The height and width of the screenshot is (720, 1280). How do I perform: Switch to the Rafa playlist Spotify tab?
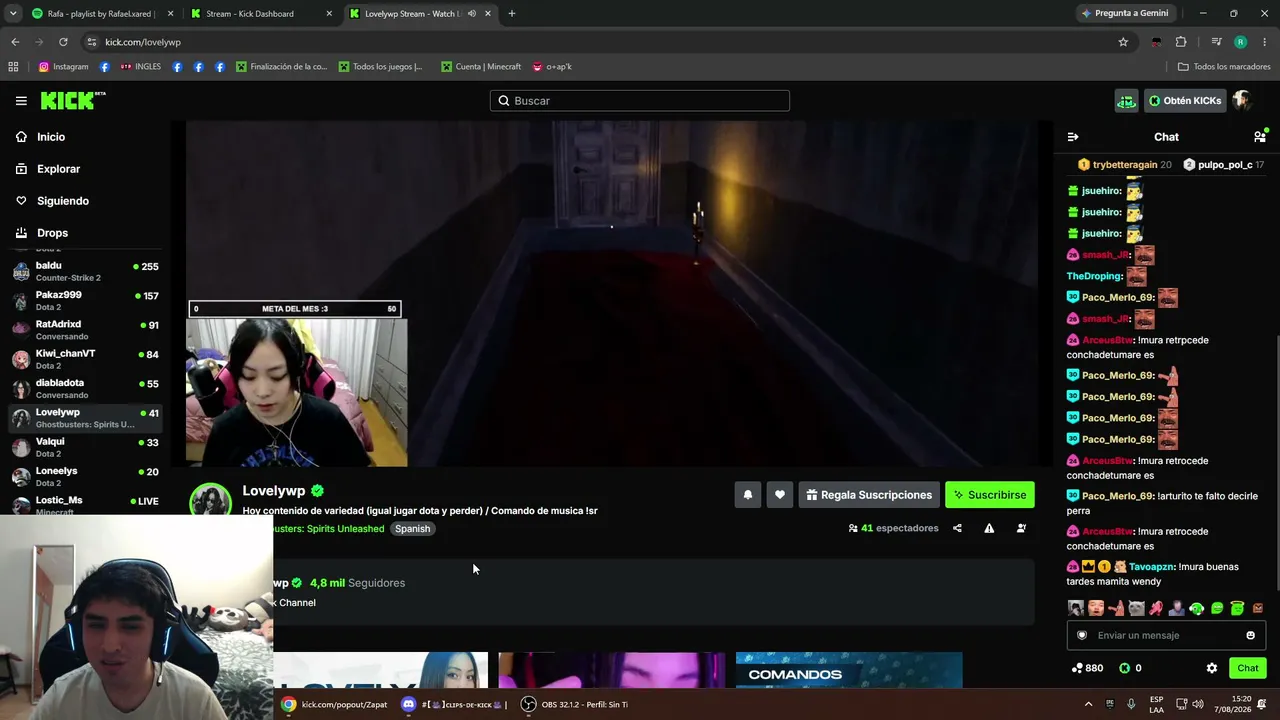pyautogui.click(x=103, y=14)
